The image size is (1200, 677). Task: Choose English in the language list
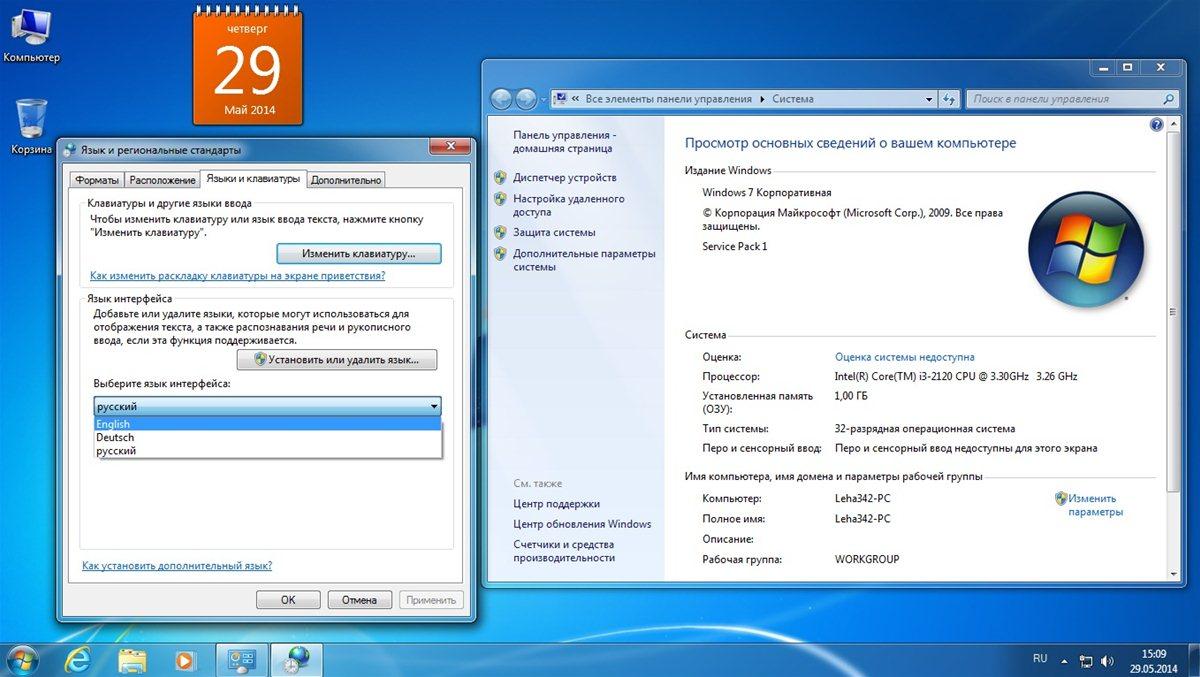[x=268, y=424]
